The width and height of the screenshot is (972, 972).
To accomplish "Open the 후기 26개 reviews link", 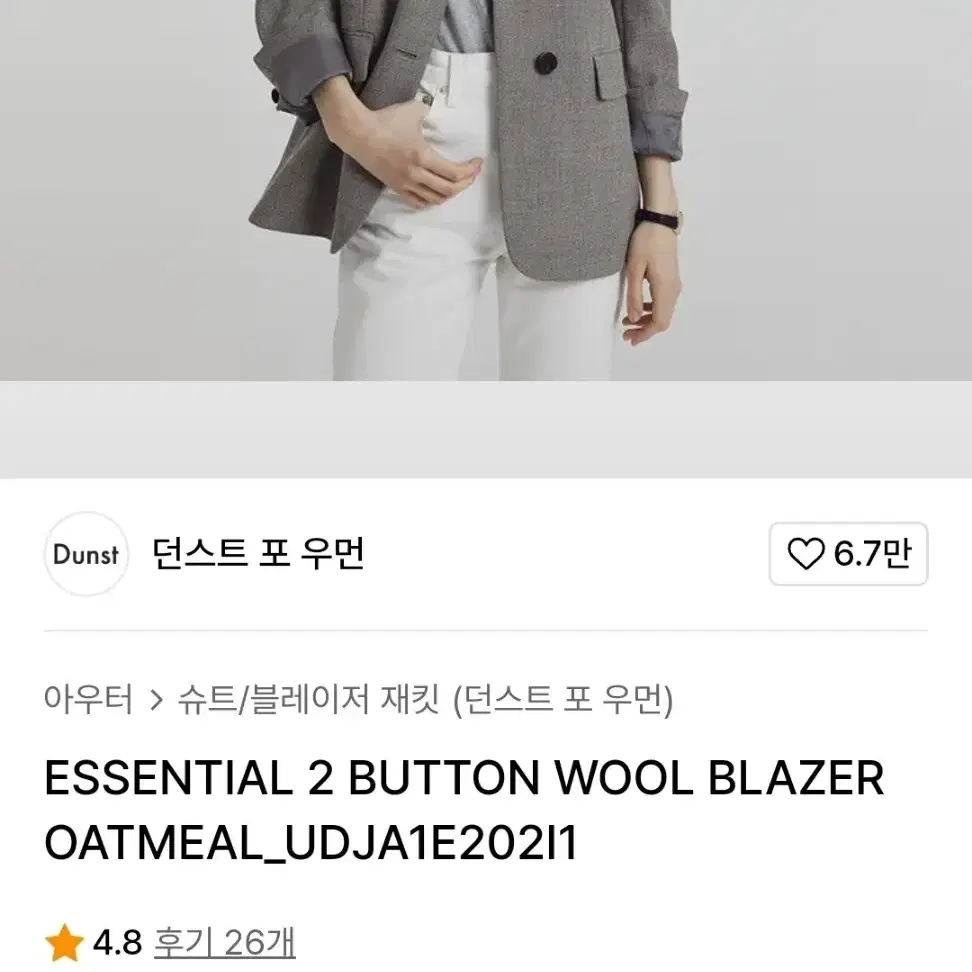I will (x=224, y=943).
